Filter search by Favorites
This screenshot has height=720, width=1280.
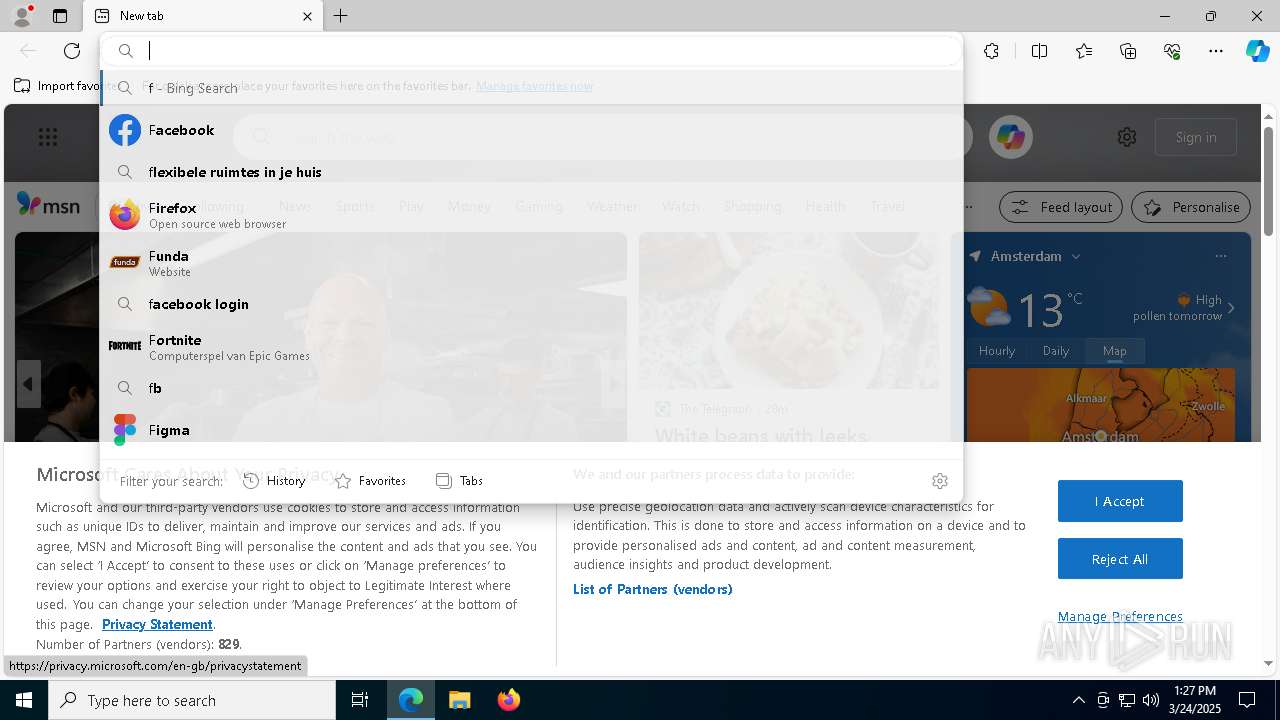[x=371, y=481]
